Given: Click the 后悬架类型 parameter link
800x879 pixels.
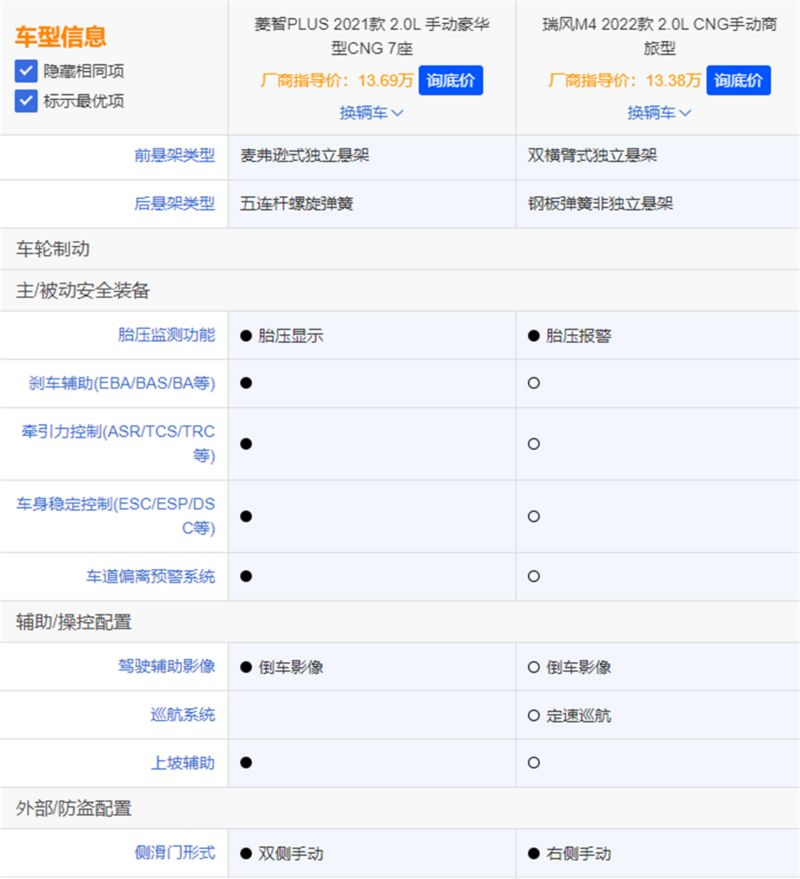Looking at the screenshot, I should [x=174, y=203].
